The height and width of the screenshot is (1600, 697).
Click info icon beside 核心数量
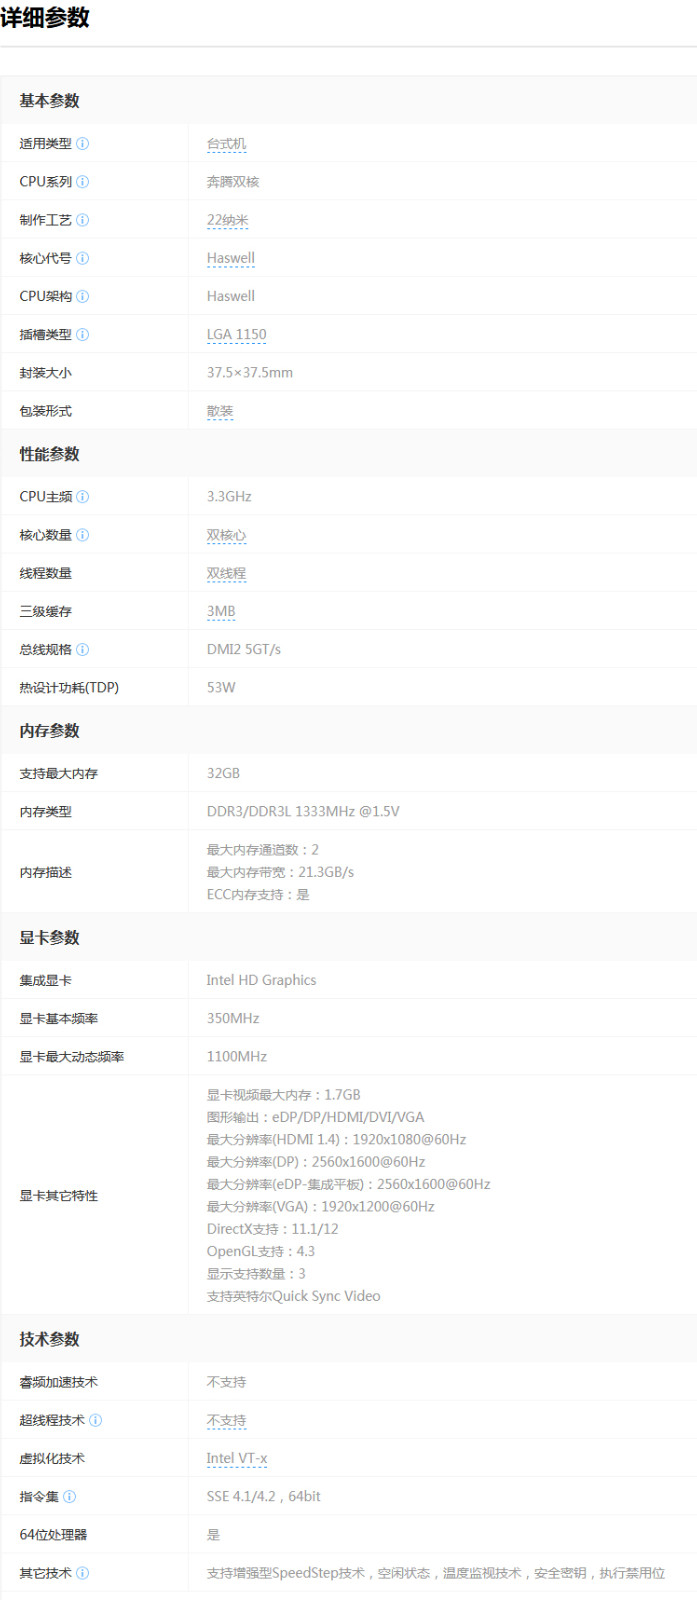click(x=82, y=535)
